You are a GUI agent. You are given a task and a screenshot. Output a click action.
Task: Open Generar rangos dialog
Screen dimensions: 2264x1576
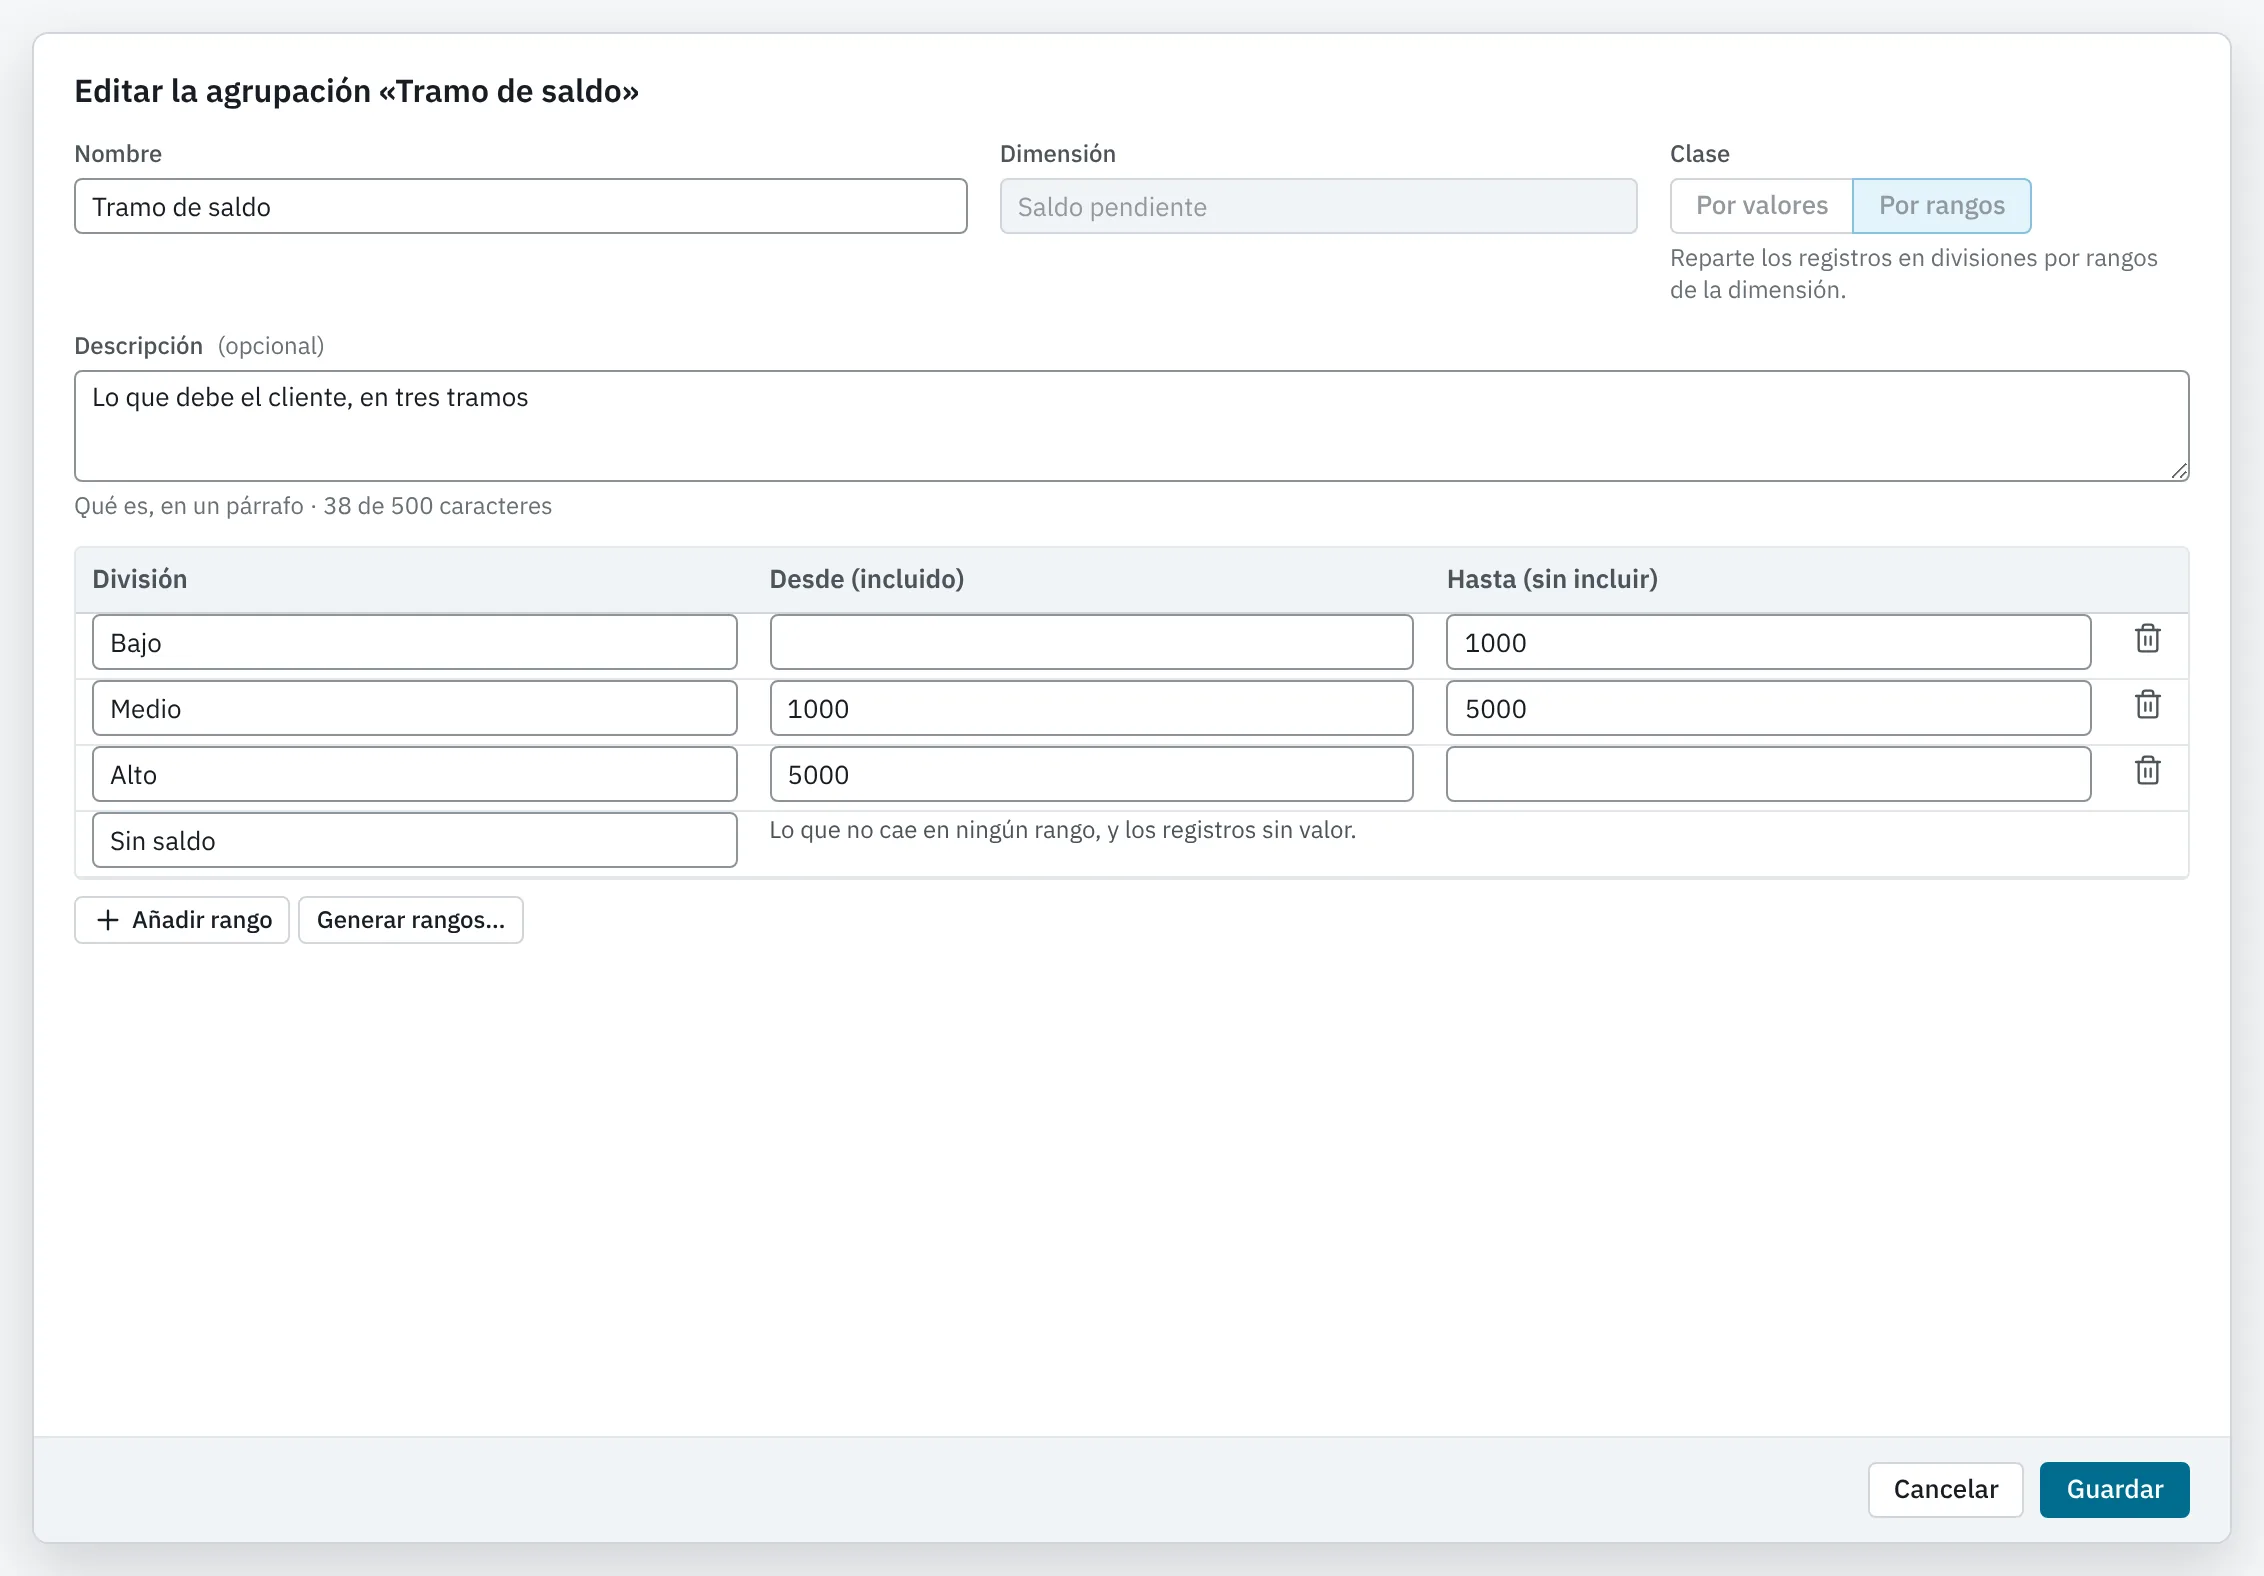(411, 920)
